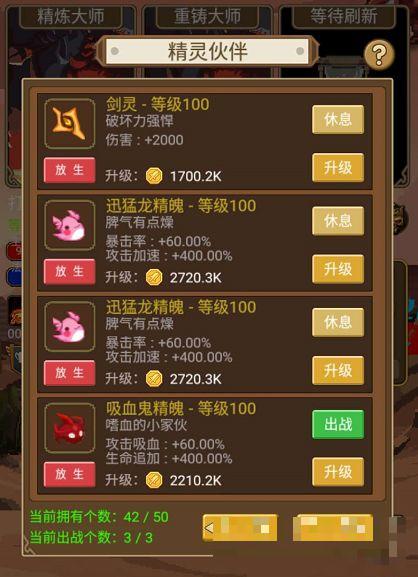Screen dimensions: 418x577
Task: Click the blurred next page button
Action: tap(333, 528)
